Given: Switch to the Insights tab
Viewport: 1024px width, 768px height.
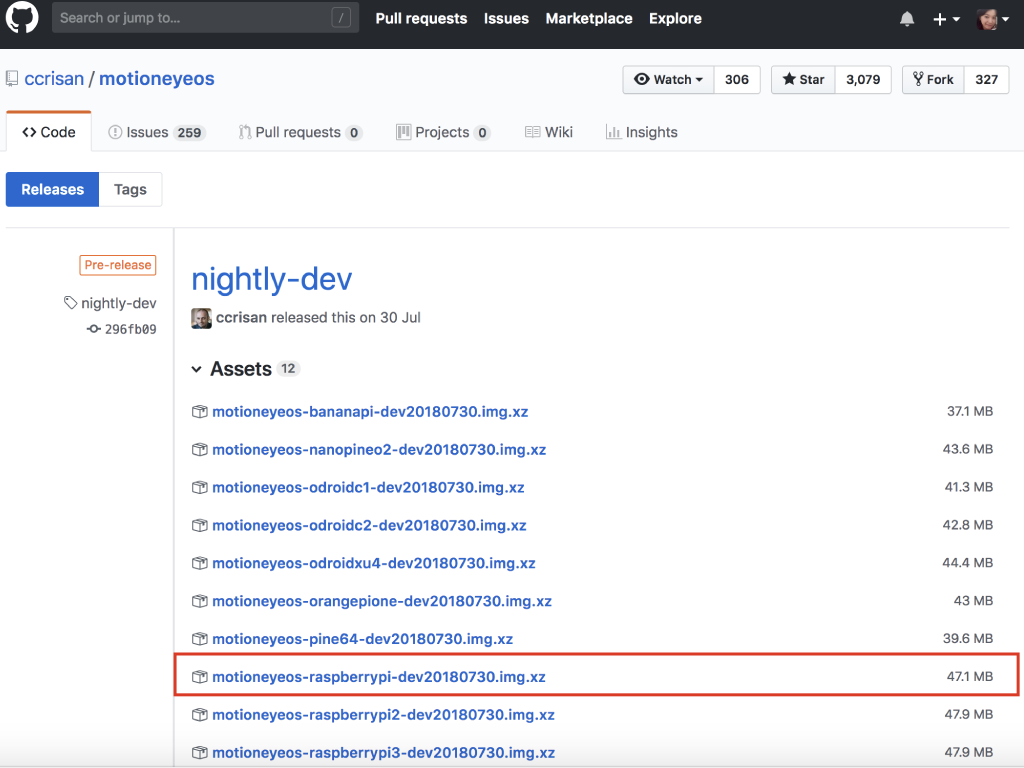Looking at the screenshot, I should pos(641,133).
